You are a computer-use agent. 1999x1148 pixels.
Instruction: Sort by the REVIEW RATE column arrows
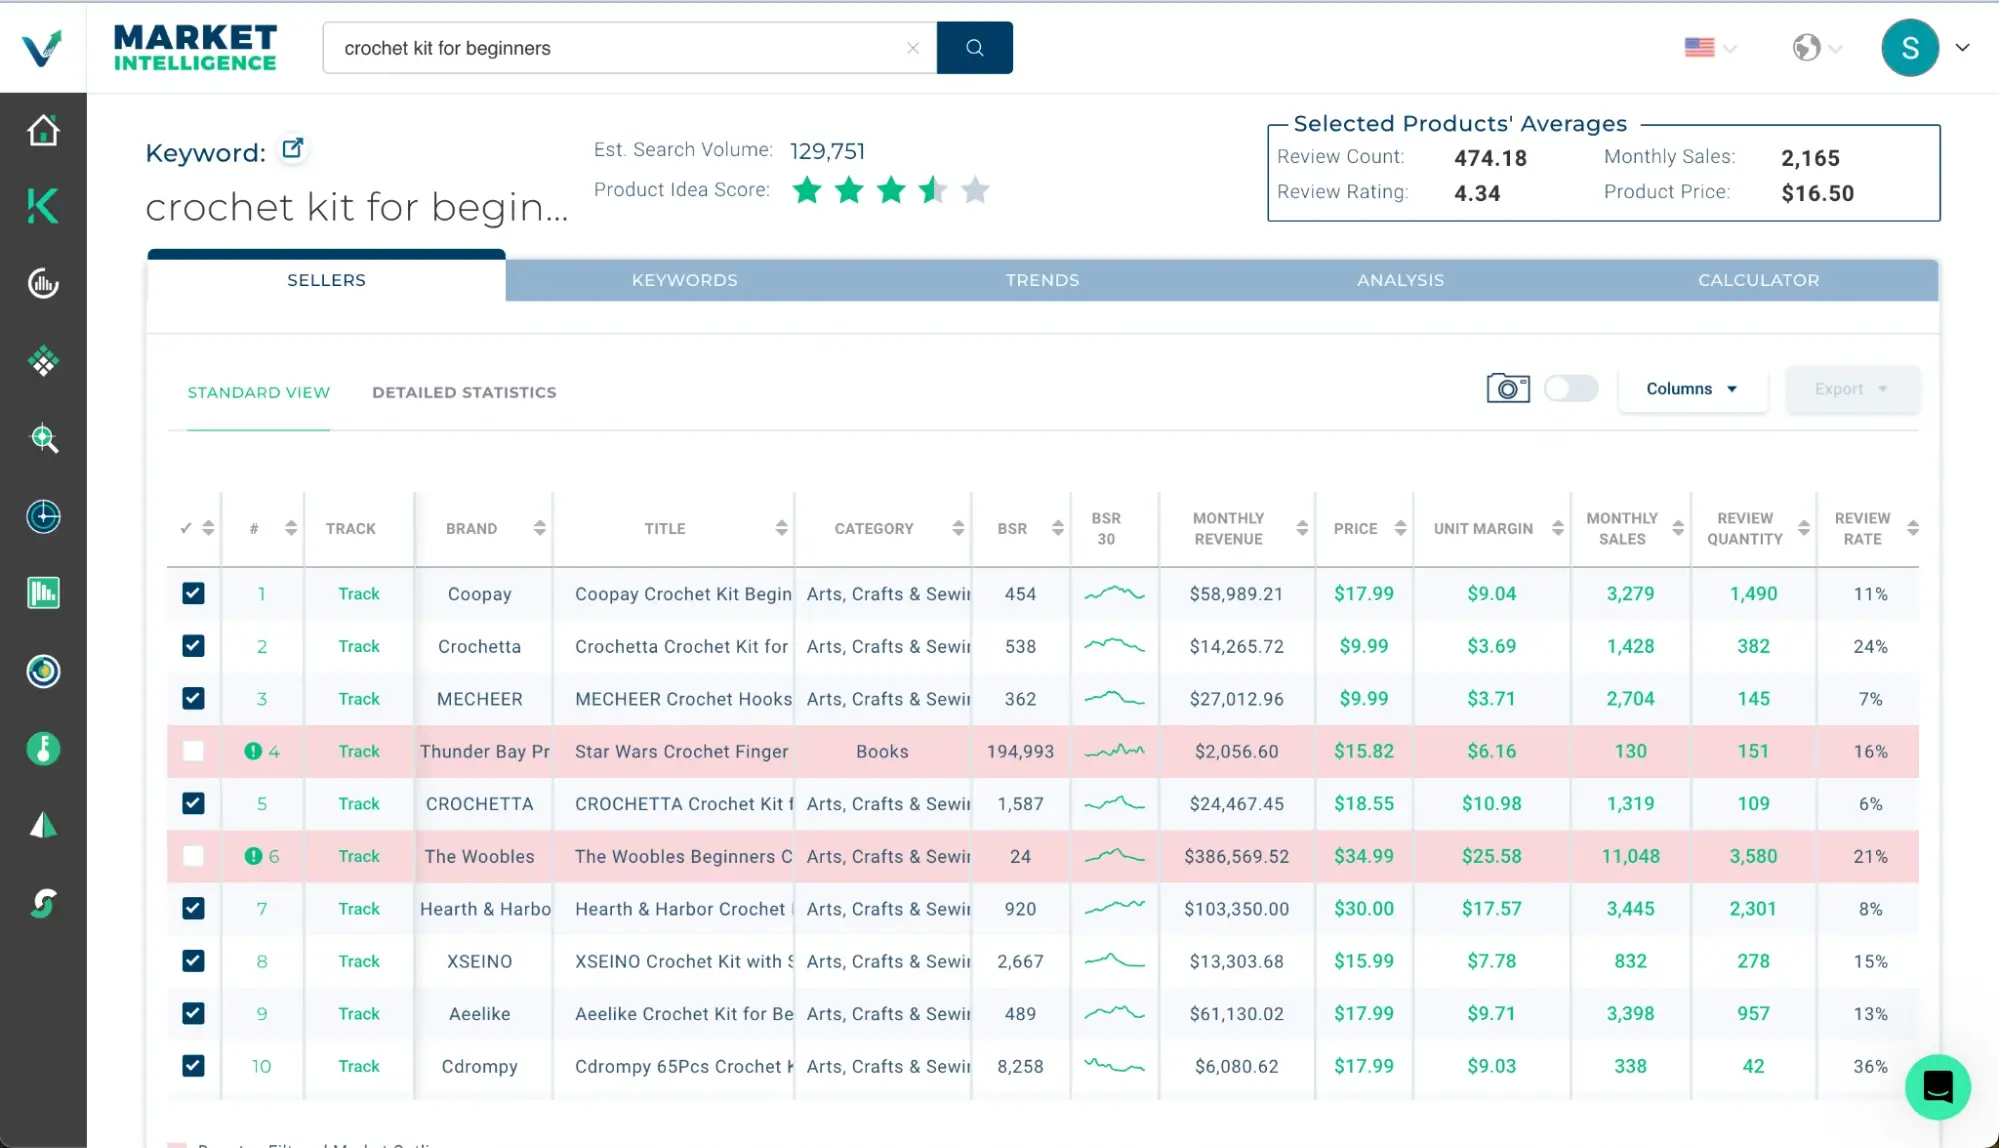click(x=1912, y=528)
